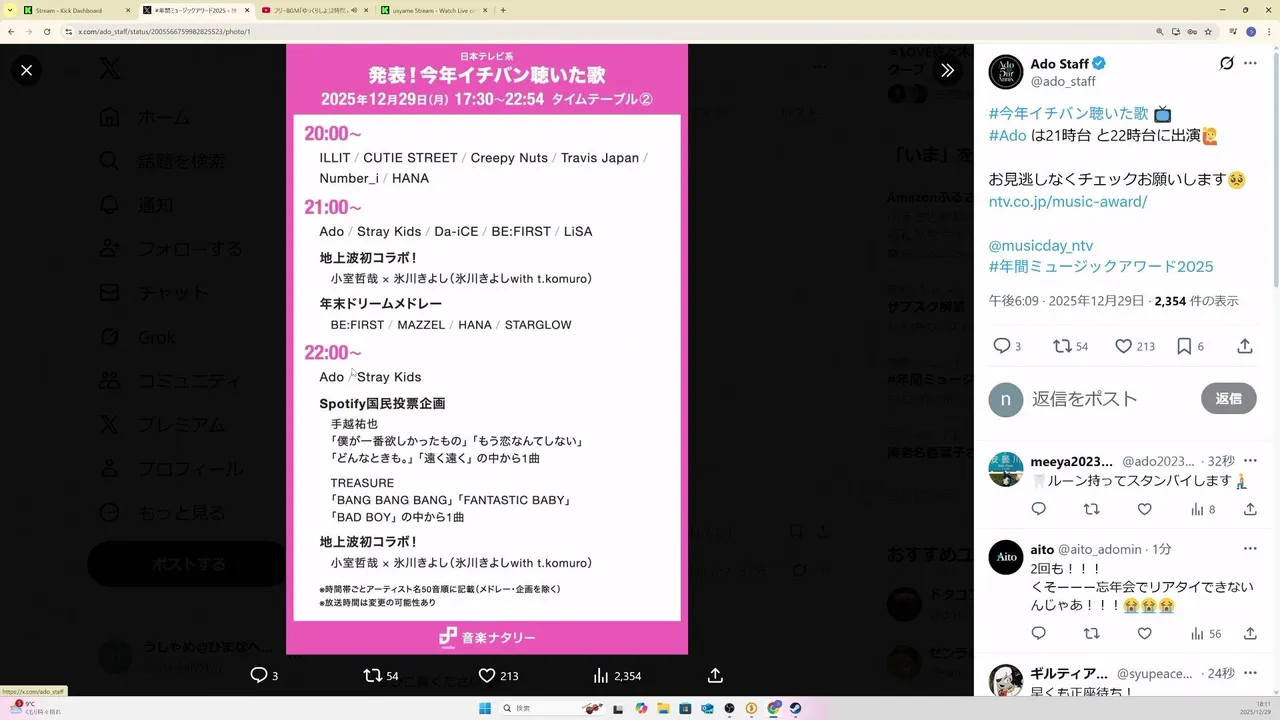This screenshot has height=720, width=1280.
Task: Open aito's profile avatar
Action: 1006,557
